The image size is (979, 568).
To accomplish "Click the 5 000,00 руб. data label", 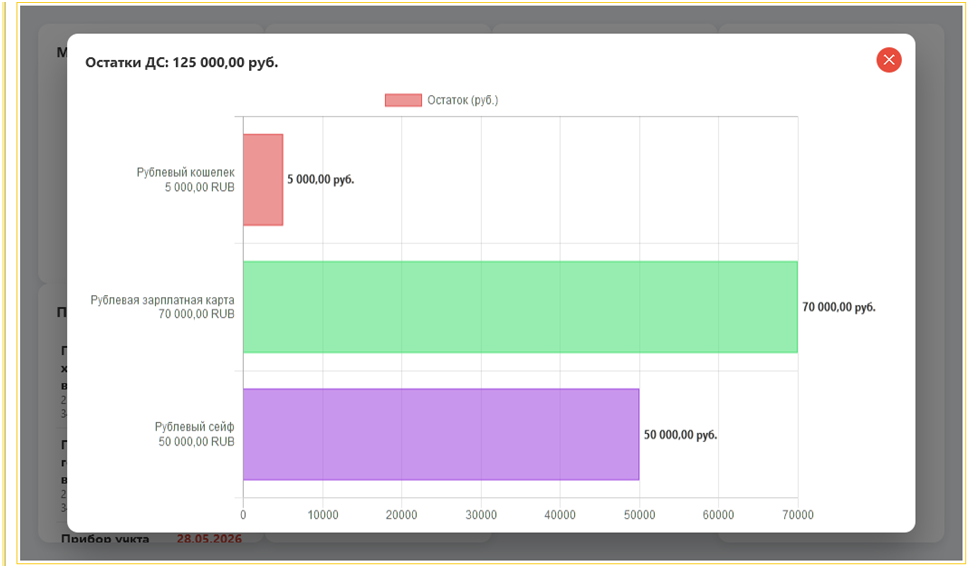I will click(x=320, y=179).
